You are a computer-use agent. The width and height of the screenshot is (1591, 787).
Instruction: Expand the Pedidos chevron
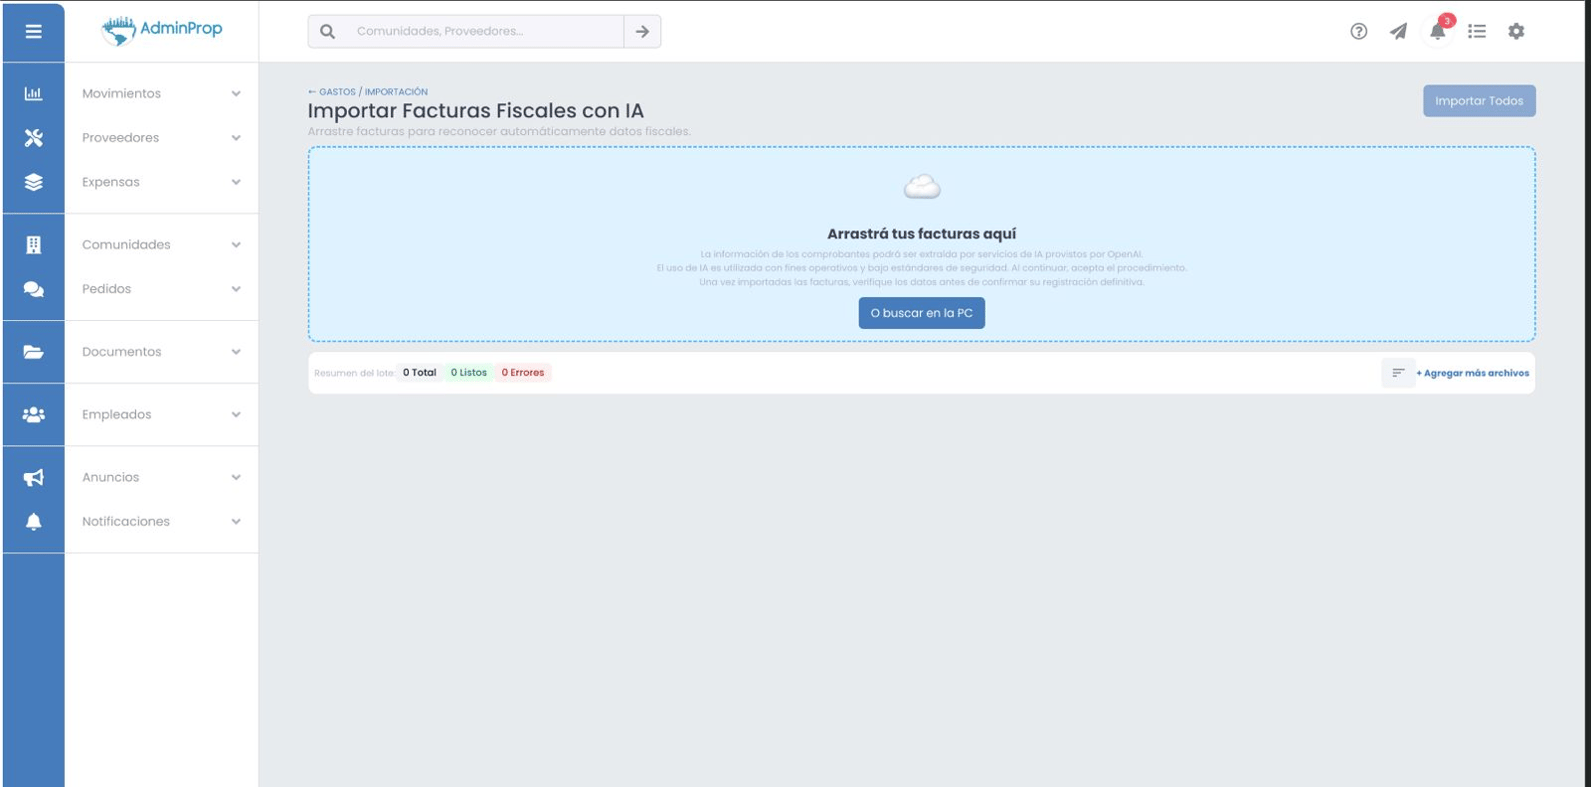[236, 289]
